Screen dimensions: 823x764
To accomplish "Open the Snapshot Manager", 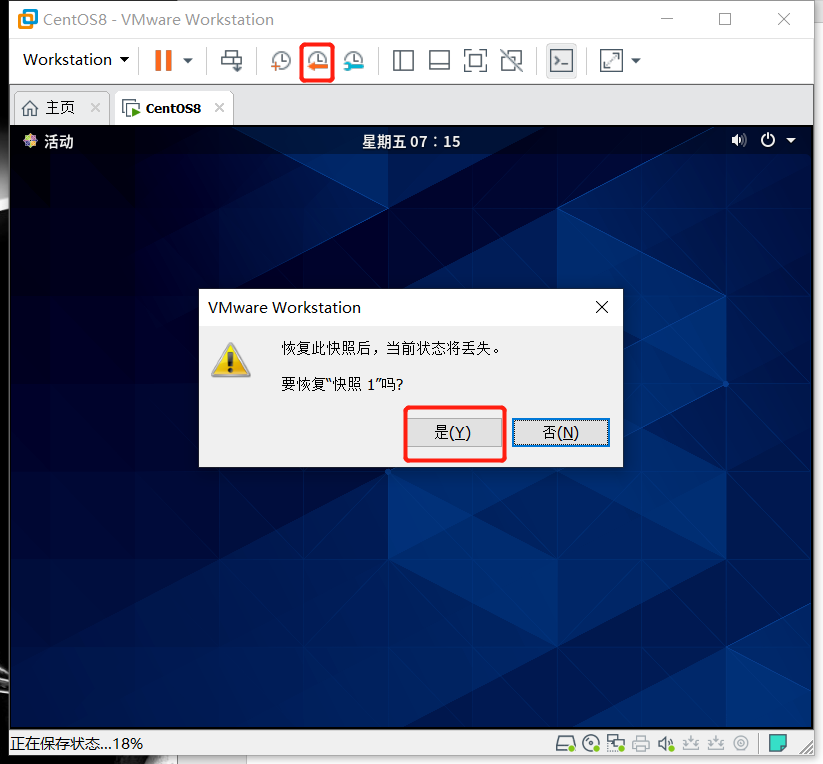I will 353,61.
